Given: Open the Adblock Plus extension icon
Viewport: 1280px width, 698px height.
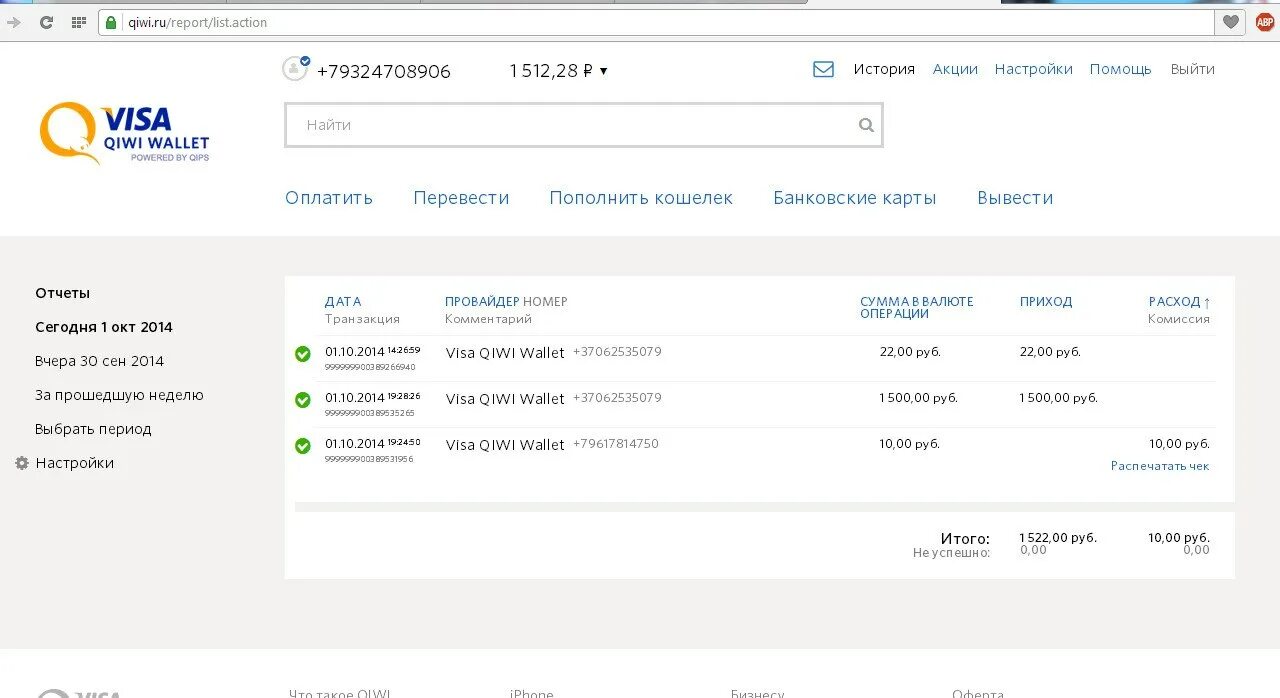Looking at the screenshot, I should point(1265,22).
